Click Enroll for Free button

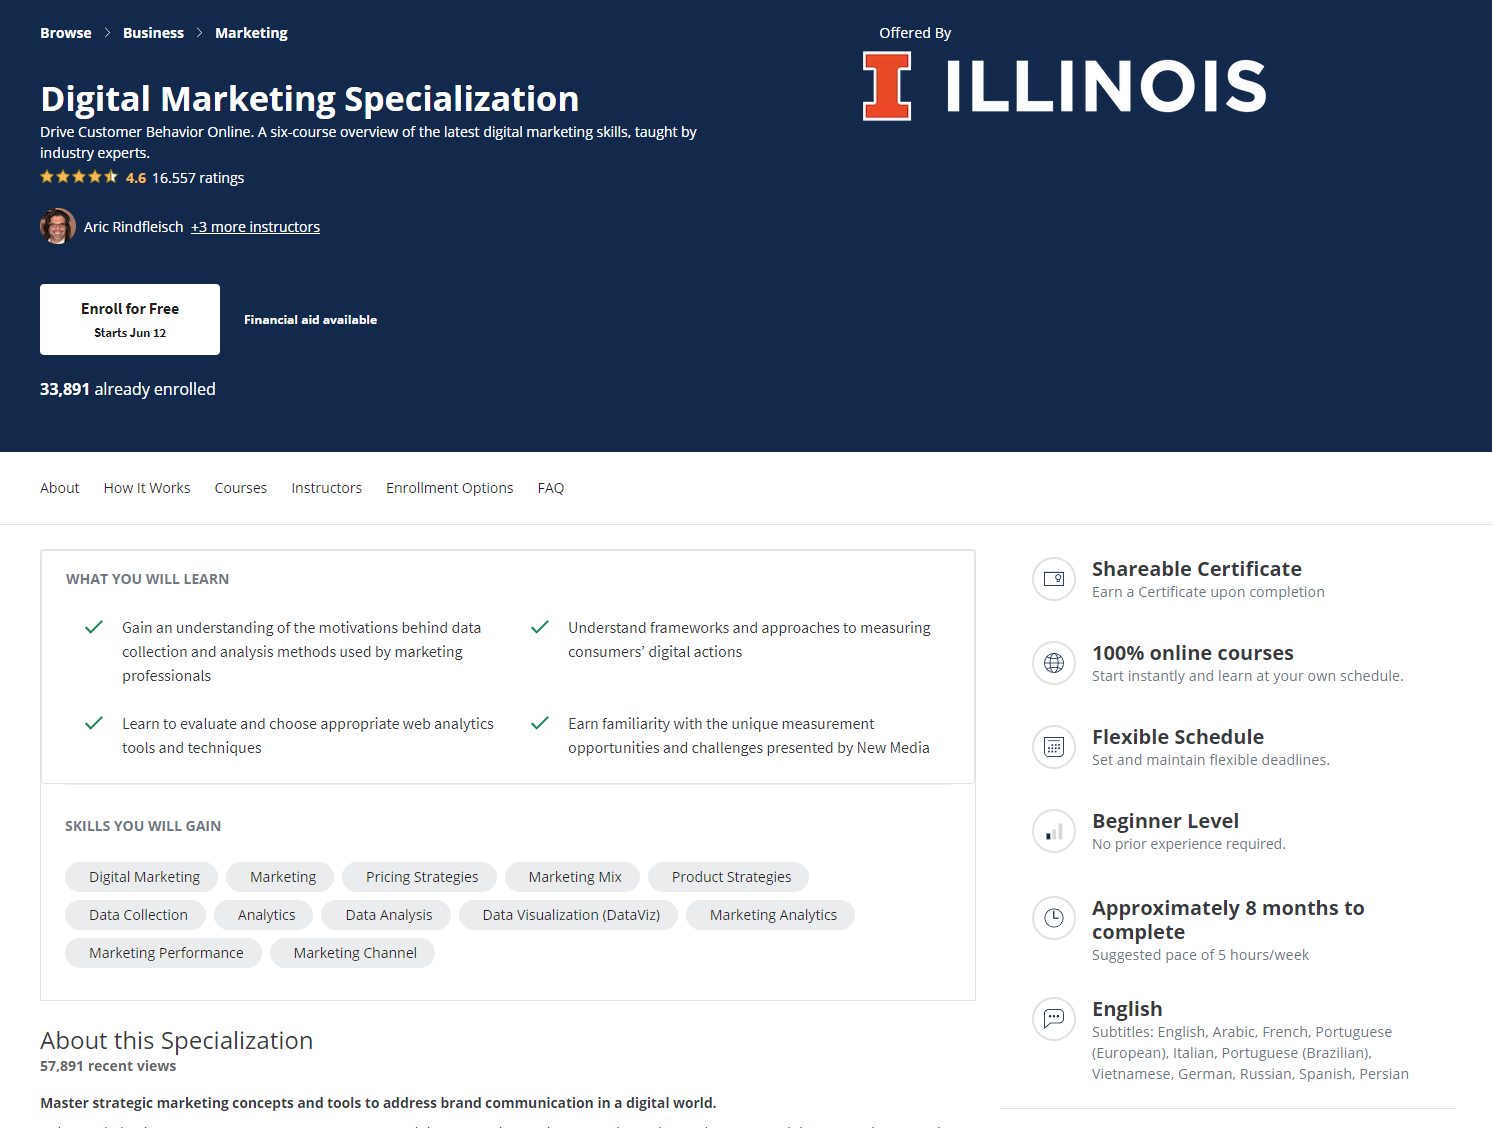pyautogui.click(x=130, y=319)
